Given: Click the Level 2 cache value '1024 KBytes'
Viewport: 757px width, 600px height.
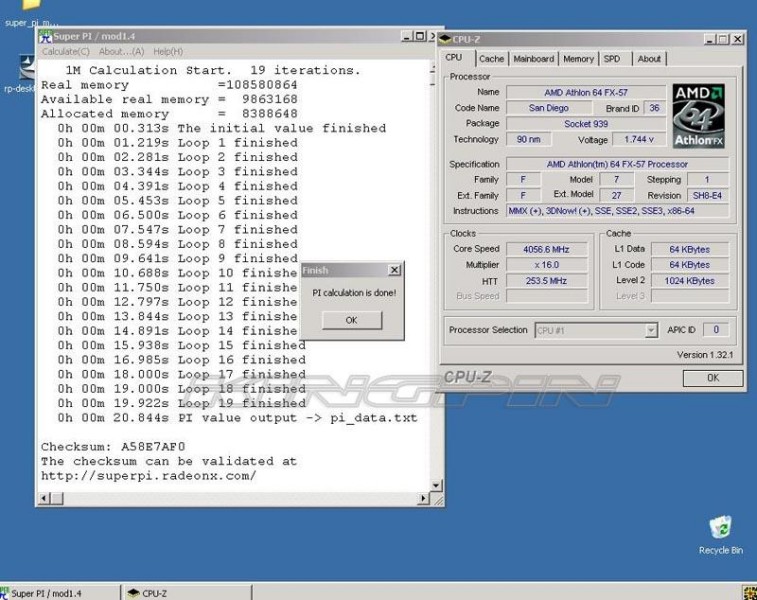Looking at the screenshot, I should [689, 281].
